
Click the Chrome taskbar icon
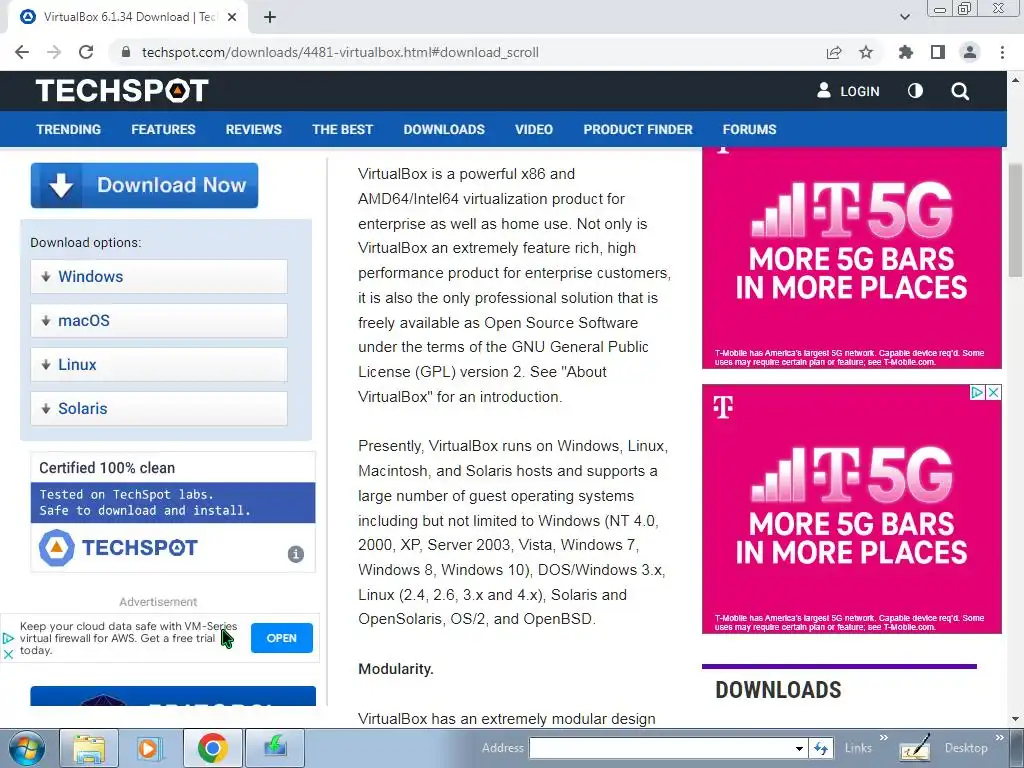[x=212, y=748]
